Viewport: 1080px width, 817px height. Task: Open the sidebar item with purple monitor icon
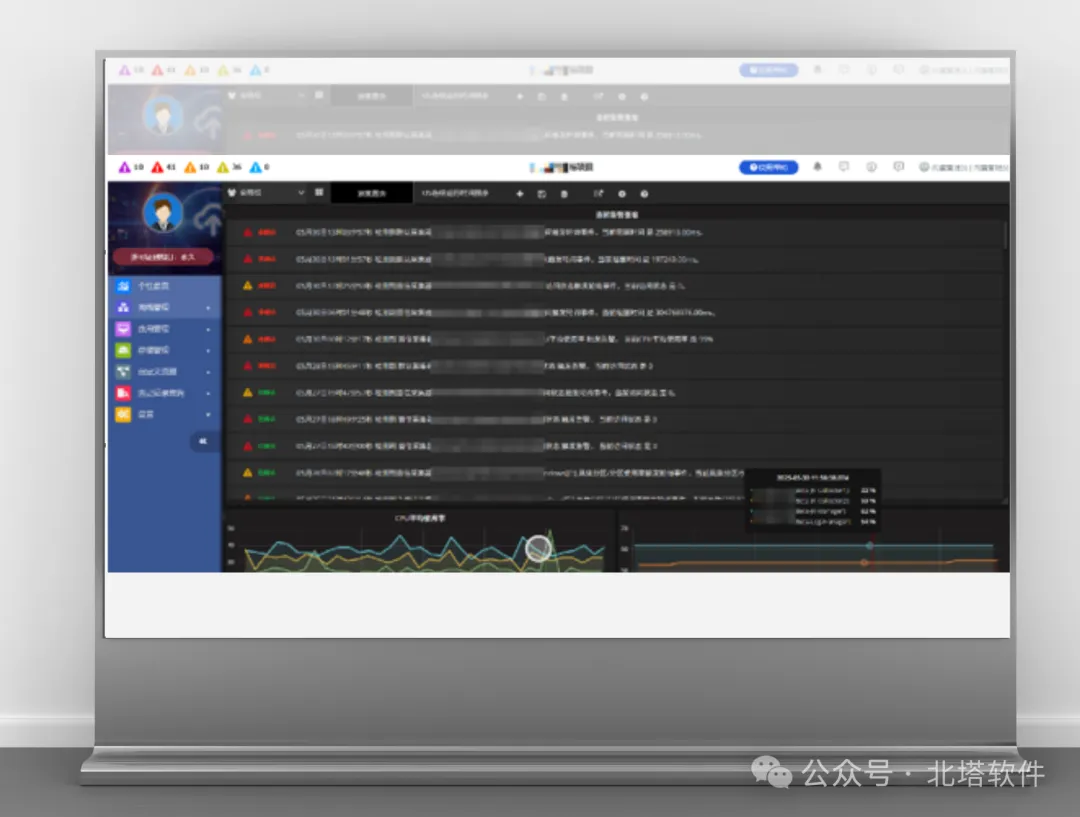165,329
